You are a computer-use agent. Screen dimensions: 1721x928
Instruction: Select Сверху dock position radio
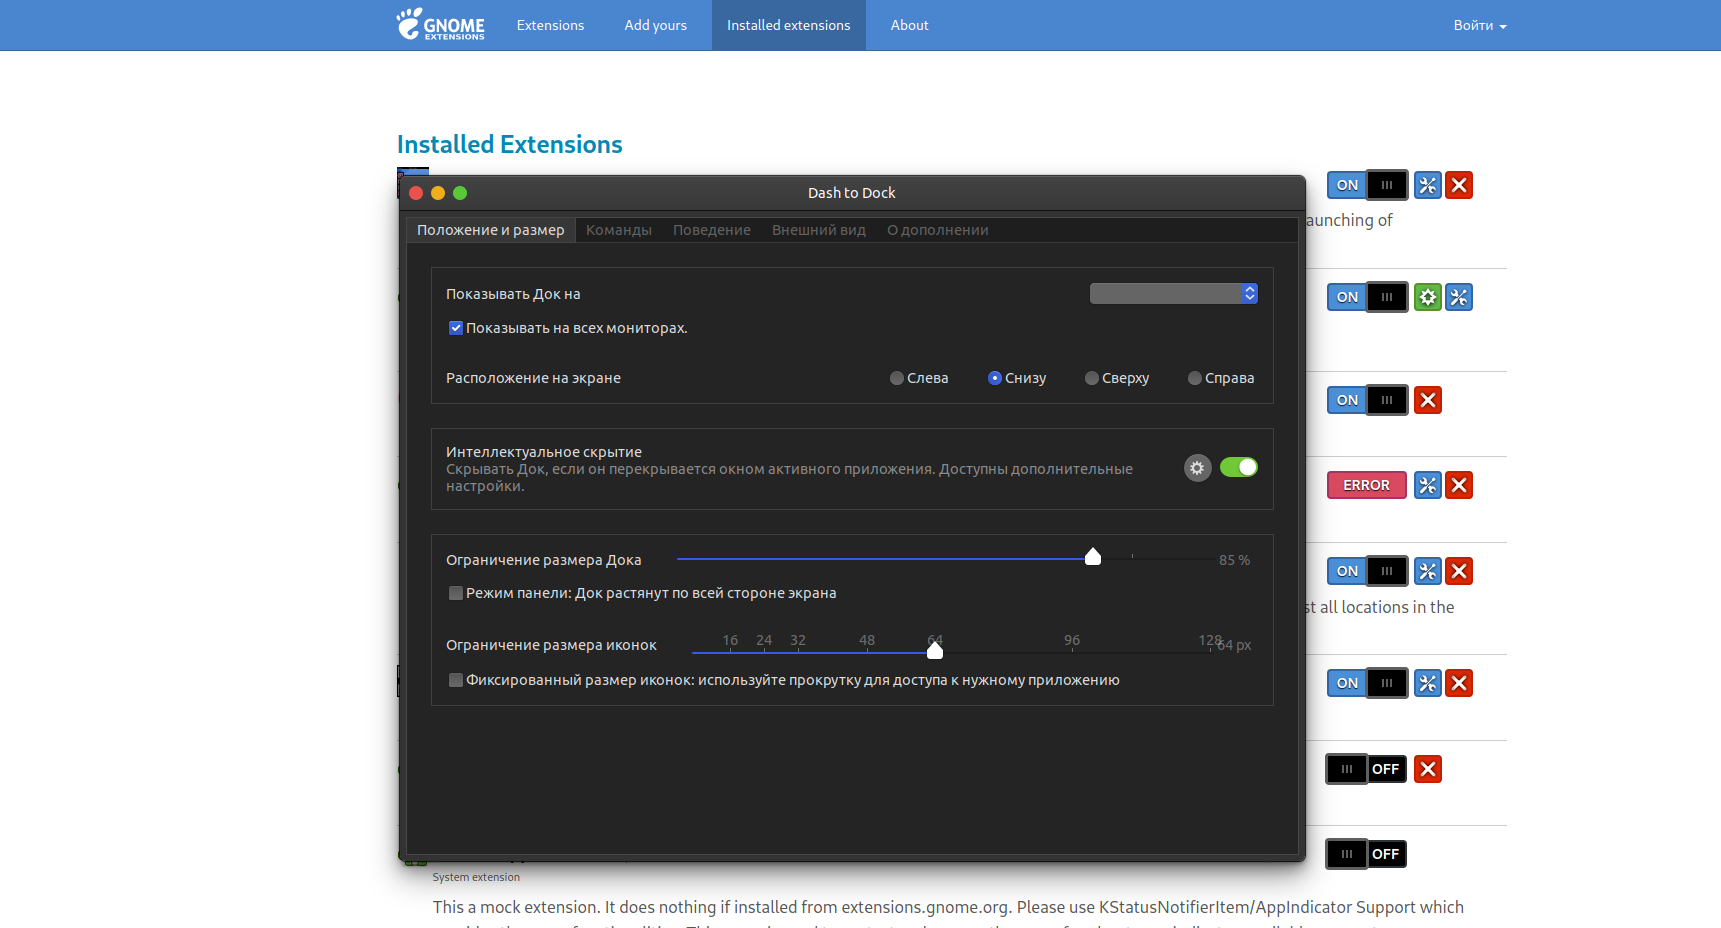1092,378
